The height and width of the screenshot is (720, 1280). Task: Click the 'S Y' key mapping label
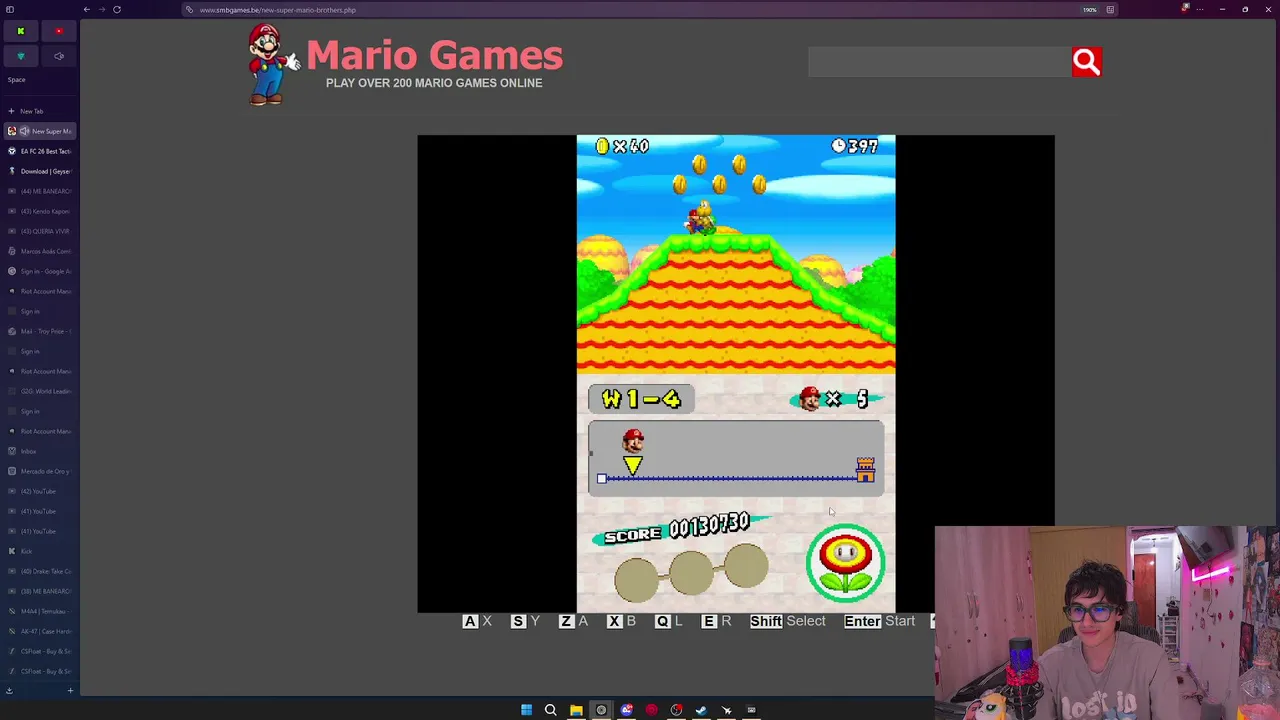click(525, 621)
